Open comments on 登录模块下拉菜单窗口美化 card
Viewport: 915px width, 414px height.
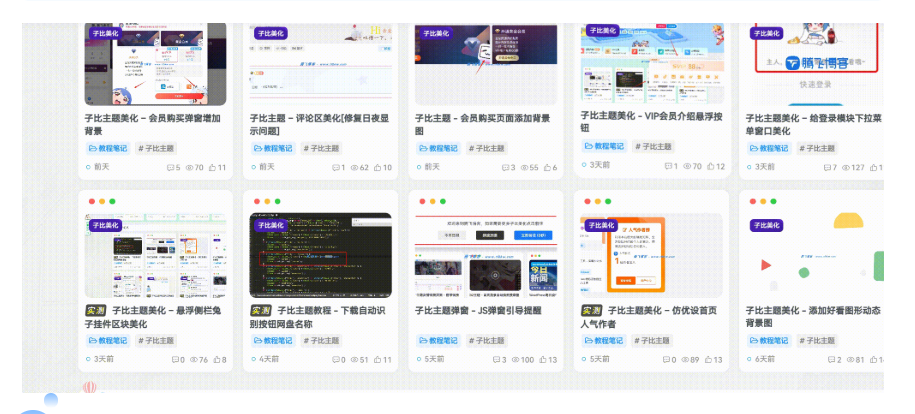(827, 168)
